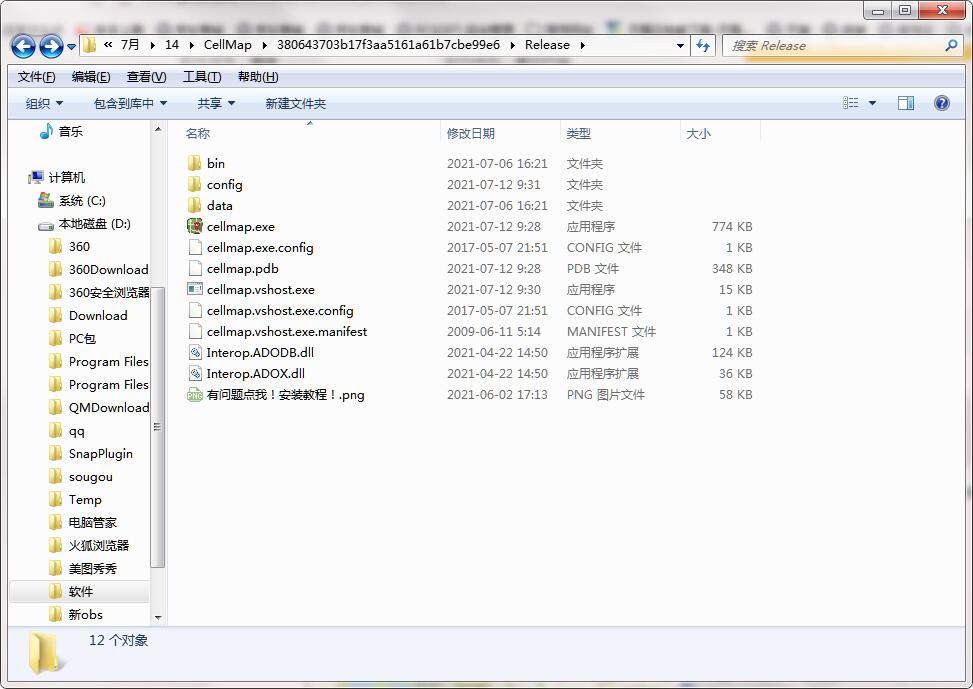This screenshot has width=973, height=689.
Task: Open the 工具(T) menu
Action: [x=201, y=77]
